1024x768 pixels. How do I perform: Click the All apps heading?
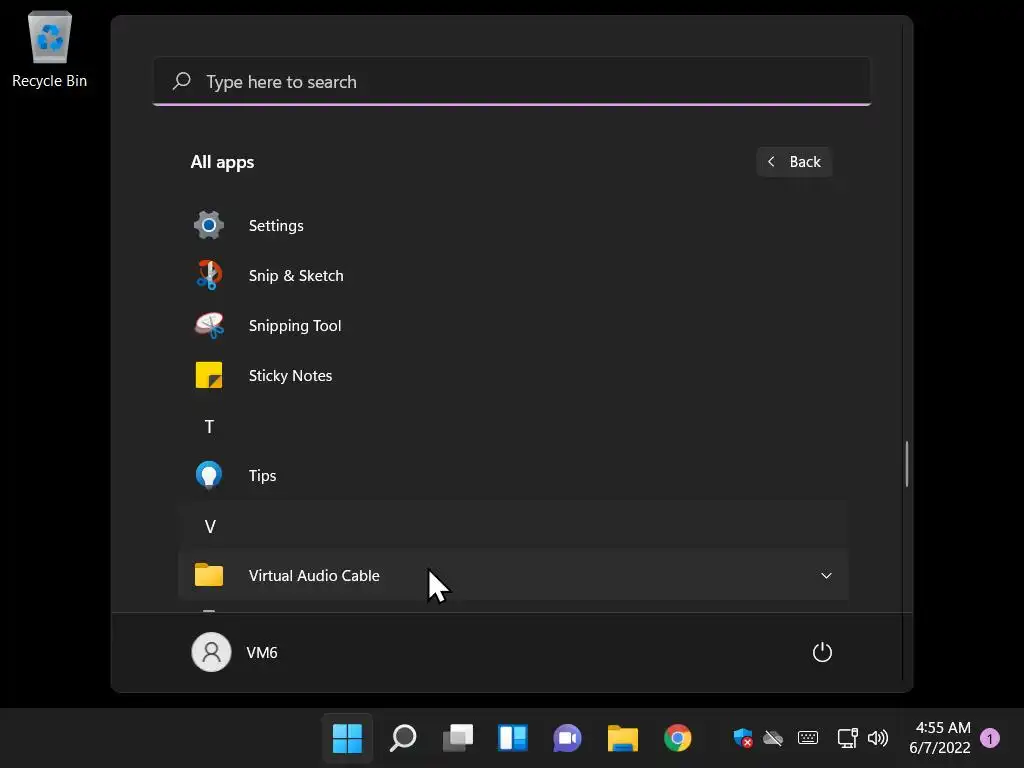pos(222,162)
